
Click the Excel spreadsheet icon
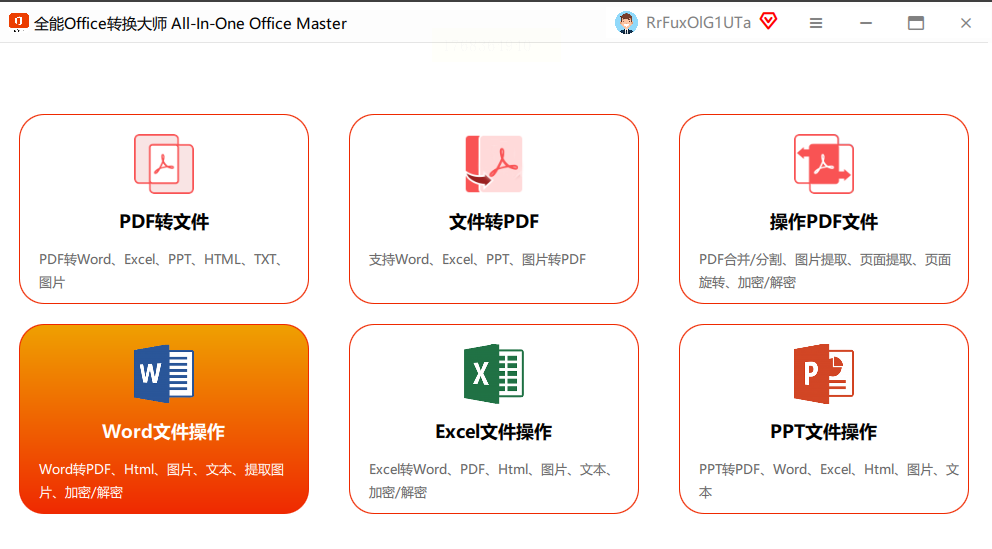pos(494,374)
